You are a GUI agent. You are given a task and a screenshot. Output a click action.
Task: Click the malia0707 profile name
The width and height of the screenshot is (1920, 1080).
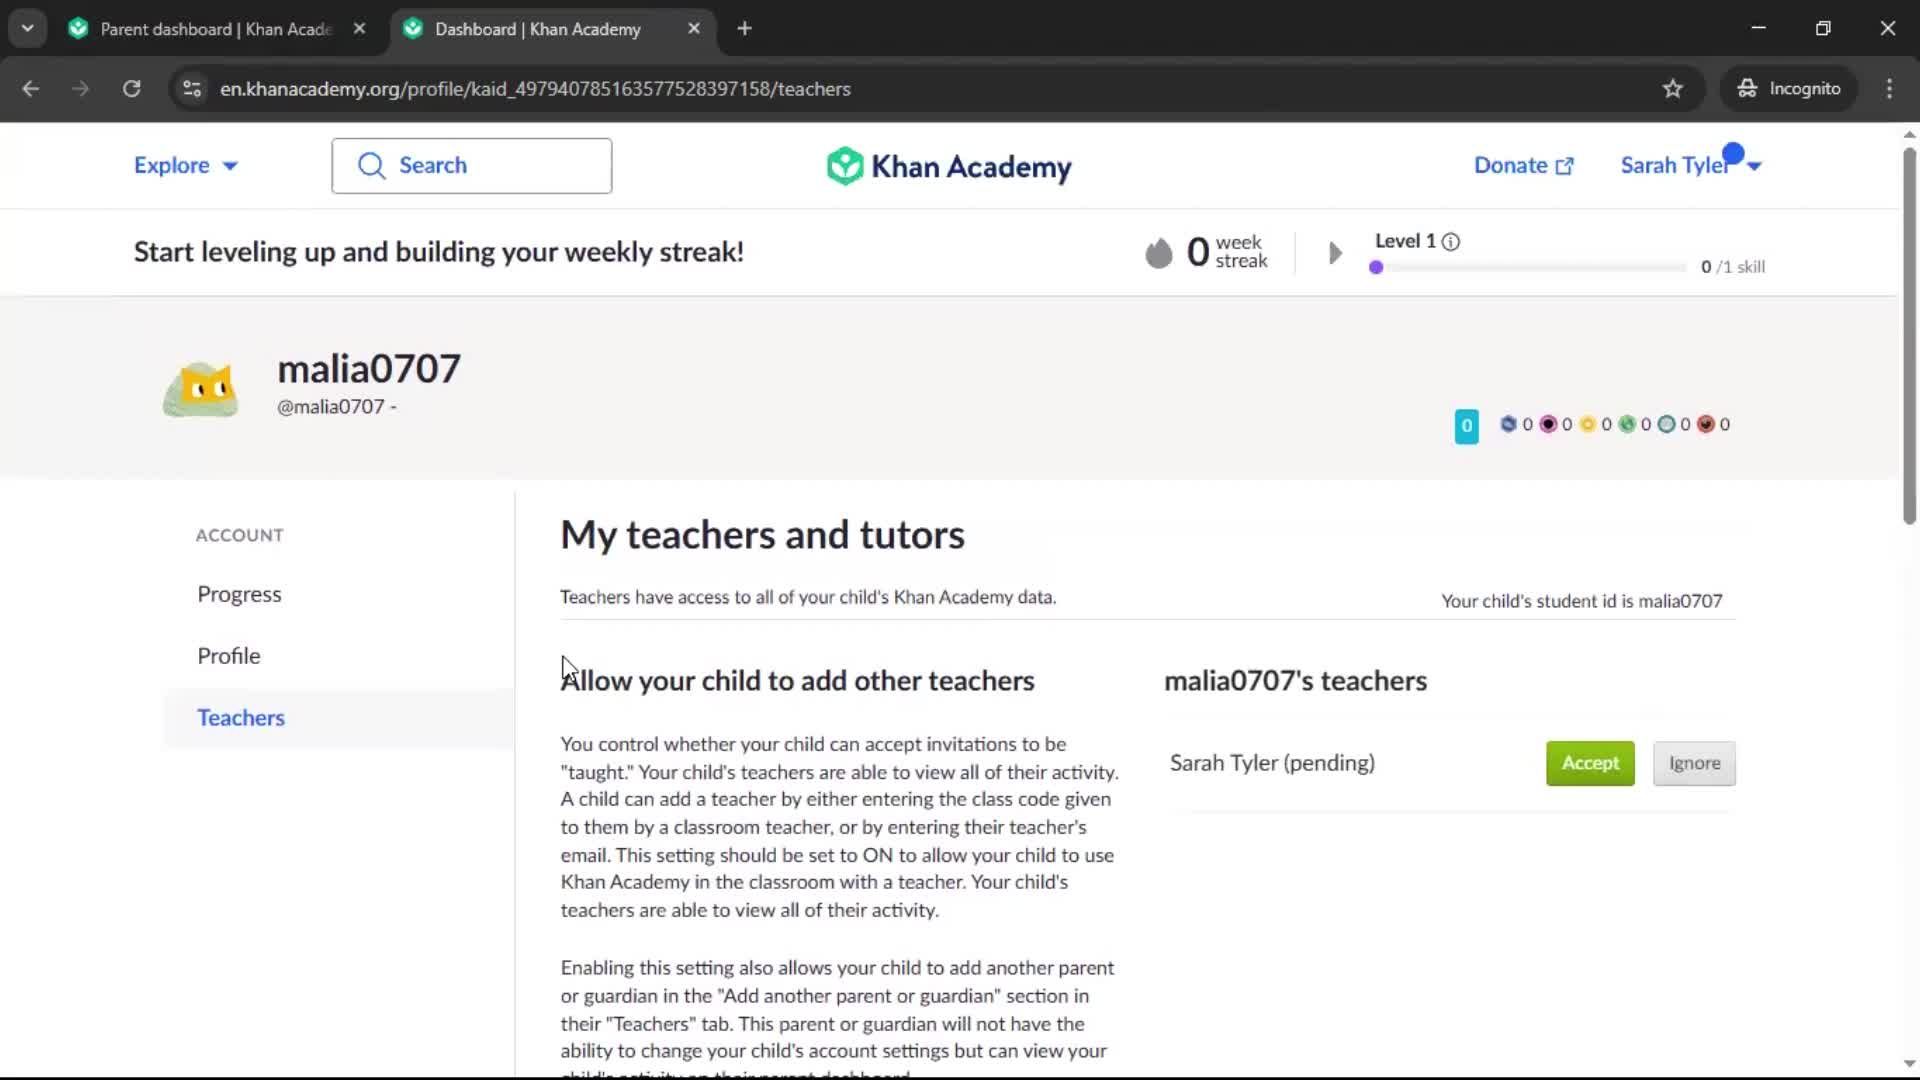click(x=369, y=369)
